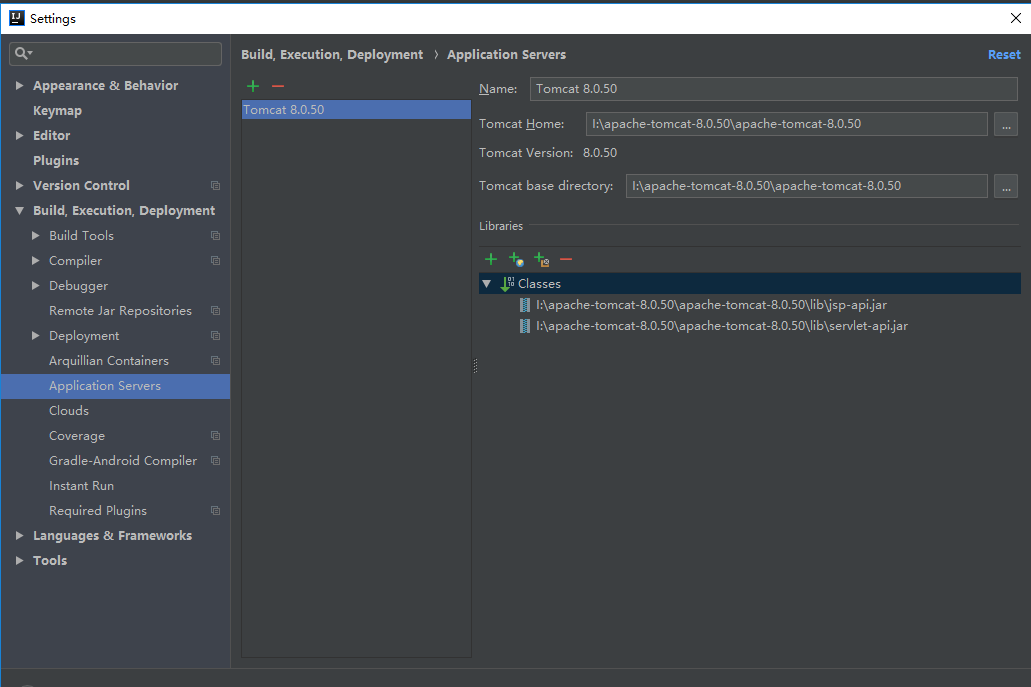This screenshot has height=687, width=1031.
Task: Add a new application server
Action: pyautogui.click(x=253, y=86)
